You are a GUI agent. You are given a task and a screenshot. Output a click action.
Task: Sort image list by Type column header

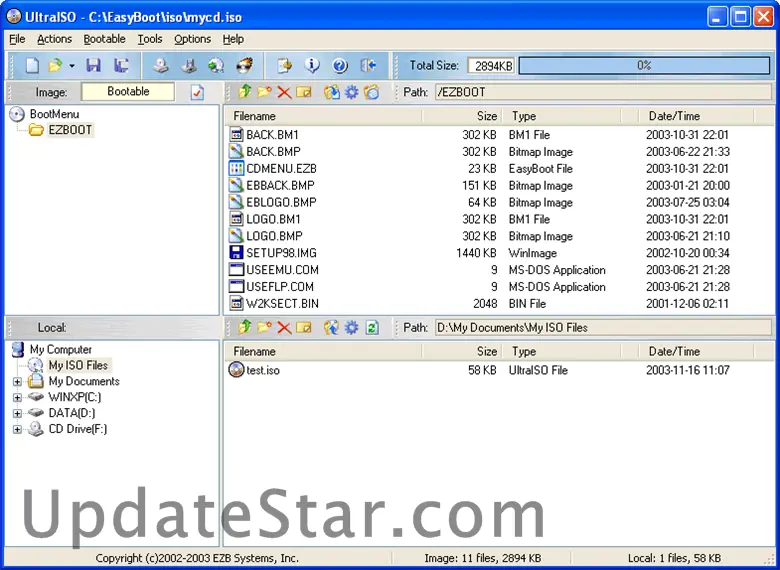(562, 116)
